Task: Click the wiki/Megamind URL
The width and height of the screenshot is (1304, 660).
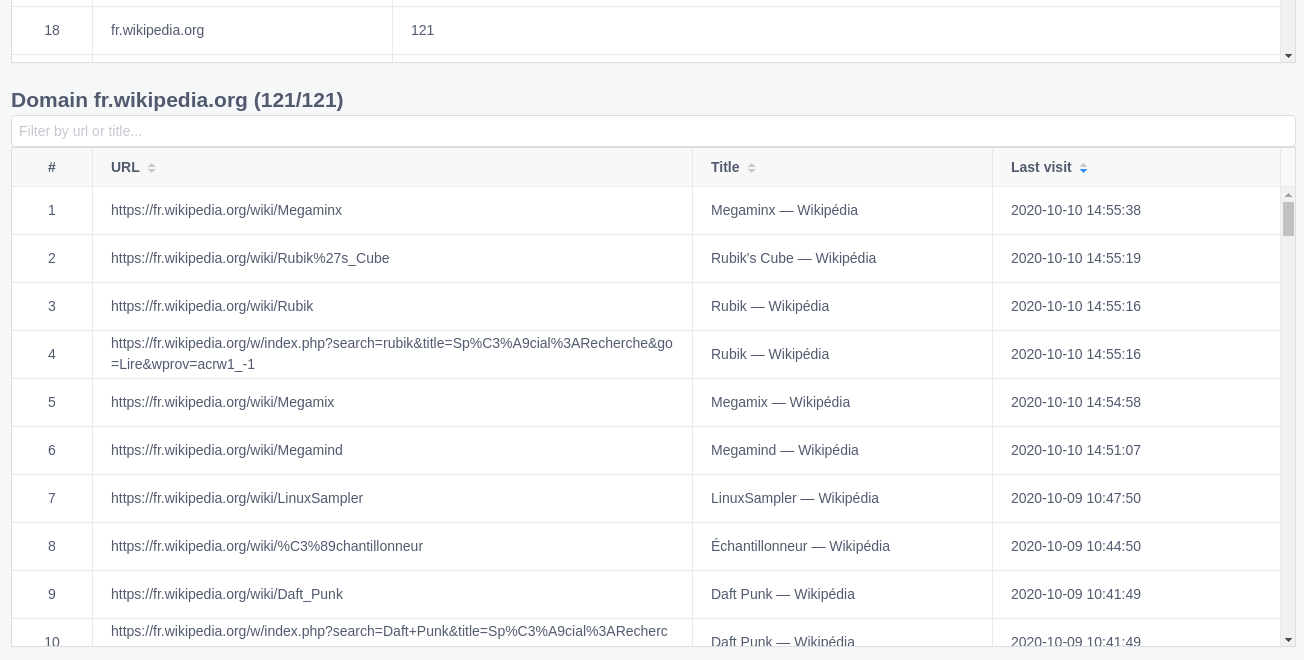Action: click(227, 450)
